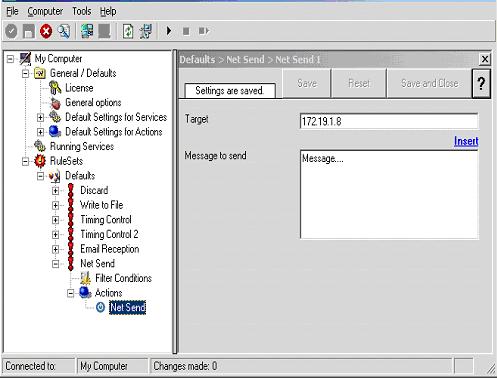Stop the service with stop button
Image resolution: width=497 pixels, height=379 pixels.
(x=186, y=31)
